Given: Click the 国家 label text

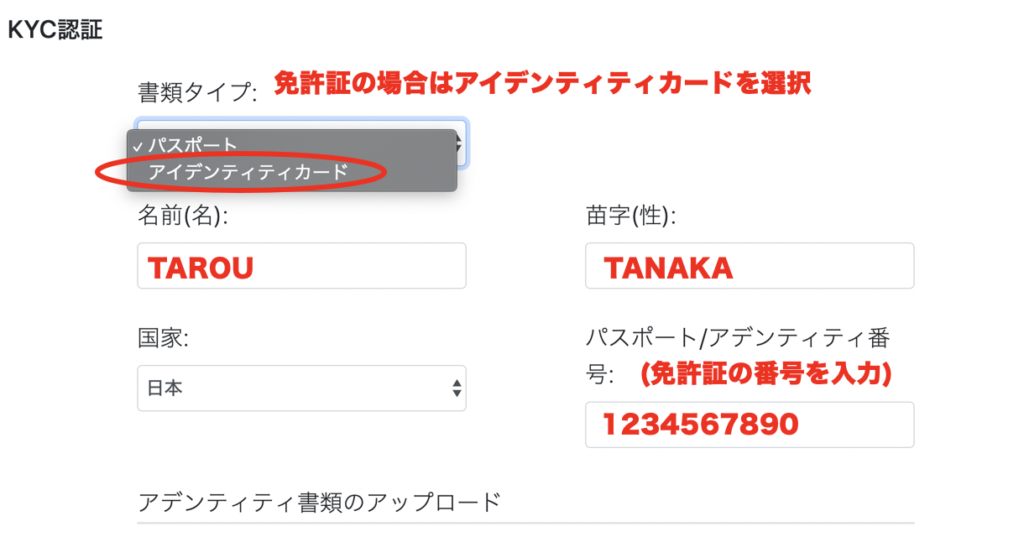Looking at the screenshot, I should (x=163, y=338).
